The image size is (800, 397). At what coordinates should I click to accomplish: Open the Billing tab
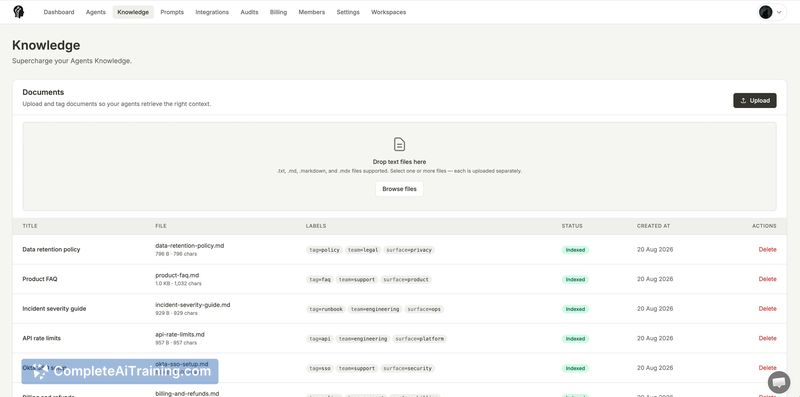[278, 12]
